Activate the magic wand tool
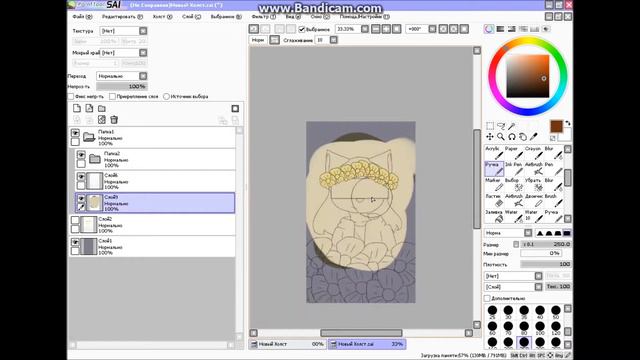640x360 pixels. pyautogui.click(x=512, y=126)
